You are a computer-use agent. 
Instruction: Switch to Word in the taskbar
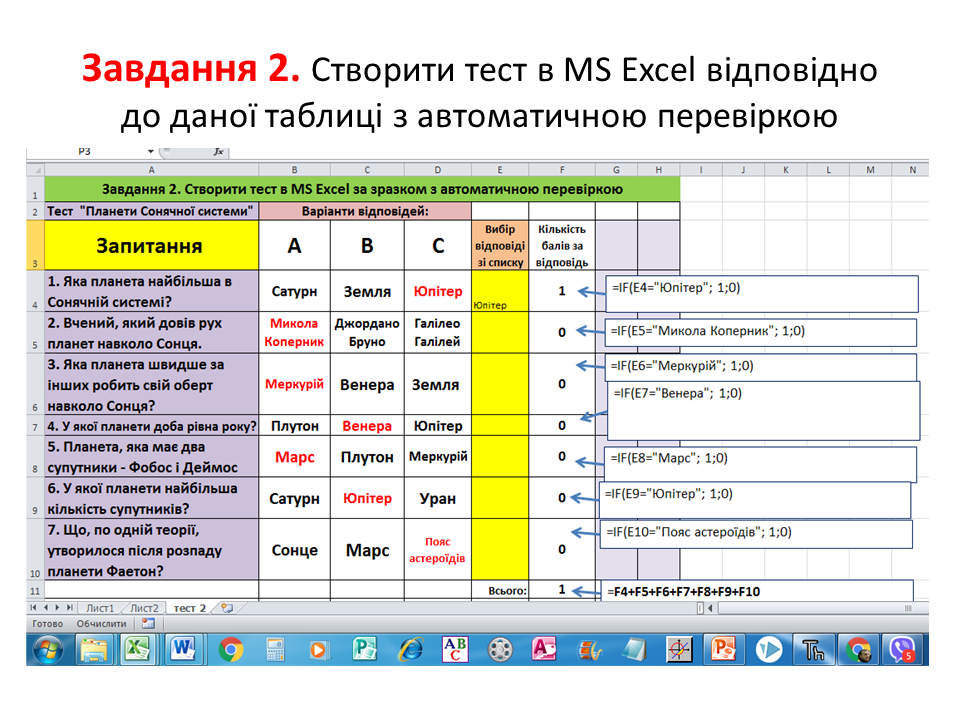(183, 650)
